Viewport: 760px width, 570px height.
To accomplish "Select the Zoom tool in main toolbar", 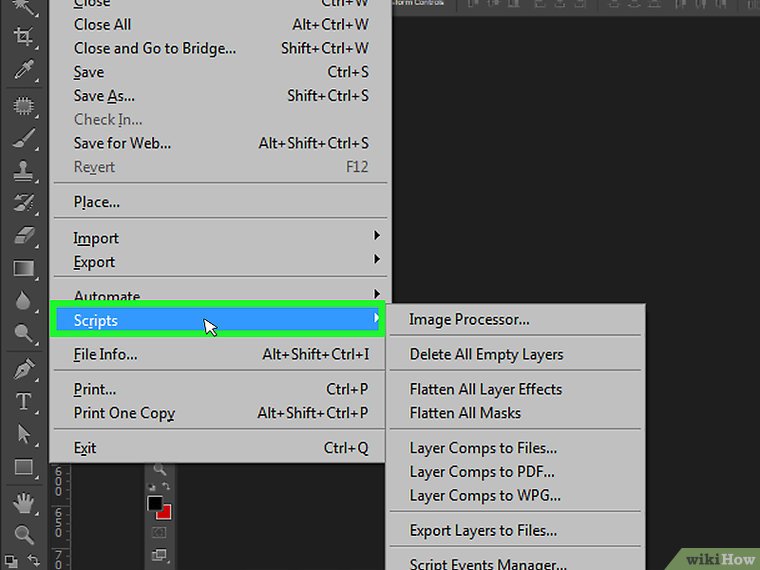I will [24, 534].
